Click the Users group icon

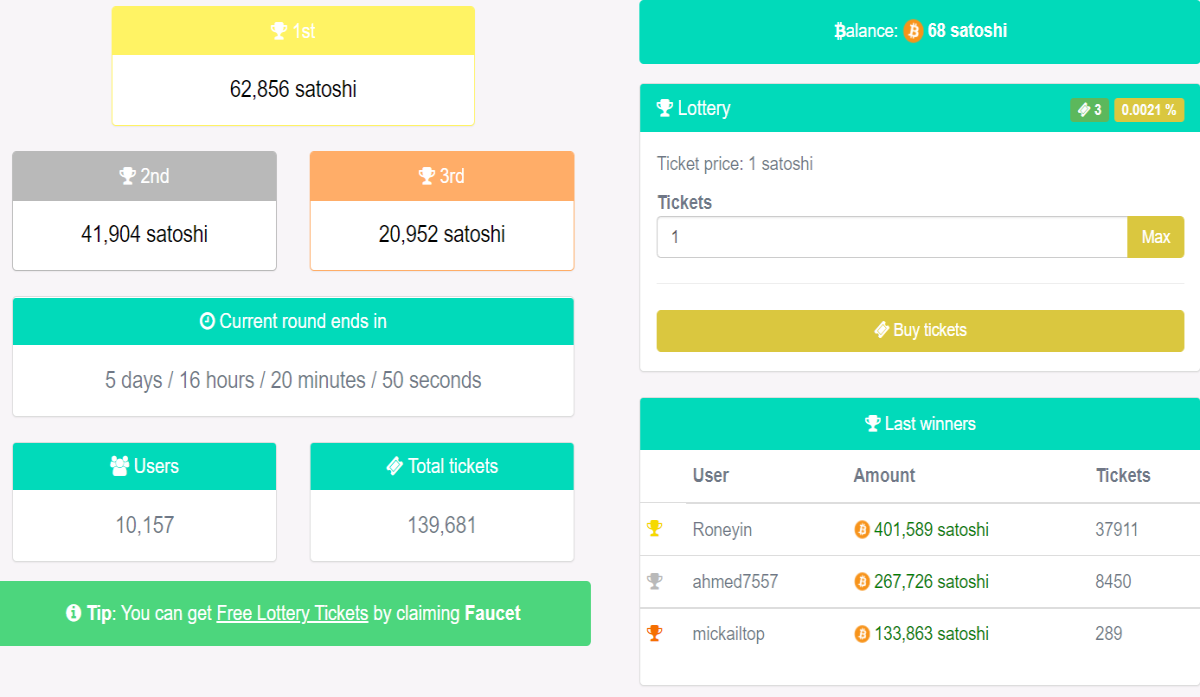[x=120, y=466]
